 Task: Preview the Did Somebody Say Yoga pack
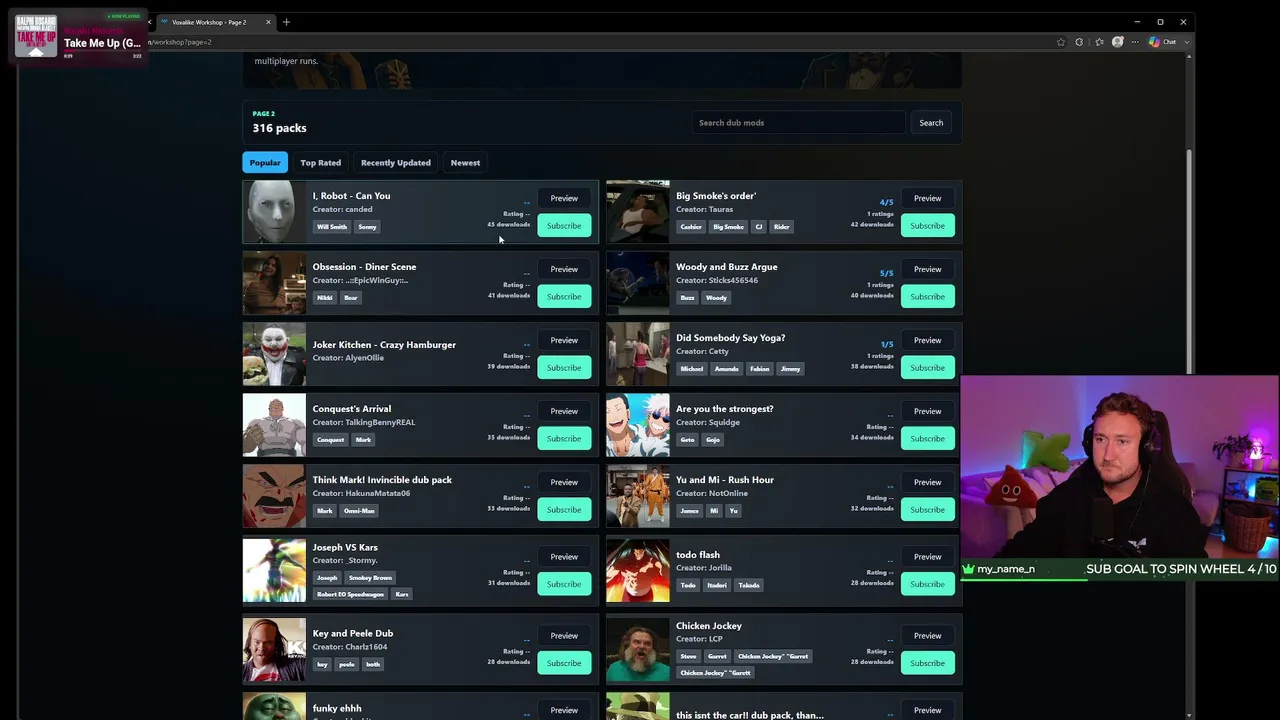click(x=927, y=340)
